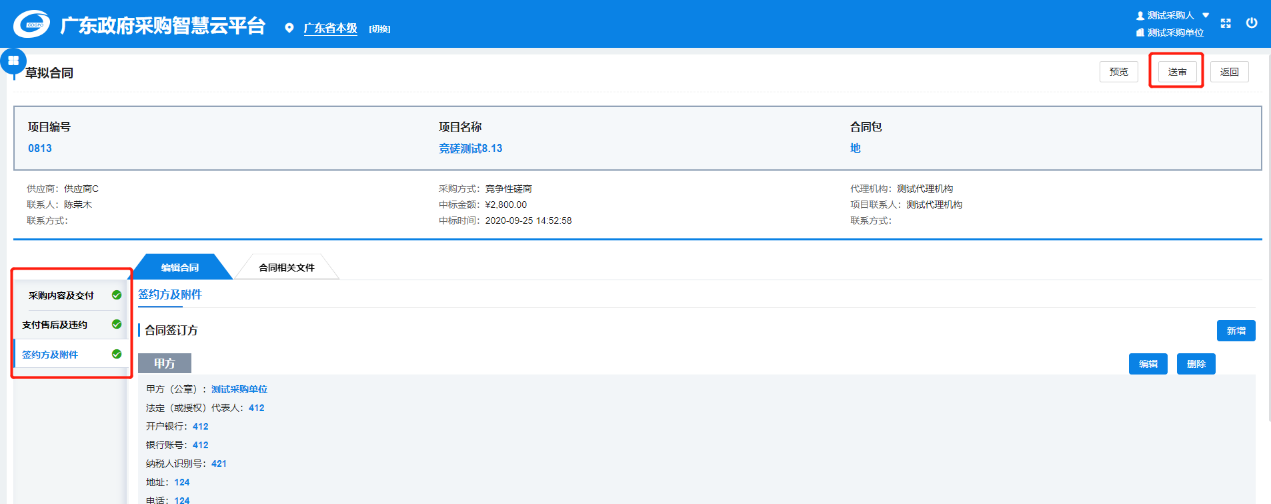Add a signing party with 新增
Screen dimensions: 1271x504
(x=1235, y=331)
